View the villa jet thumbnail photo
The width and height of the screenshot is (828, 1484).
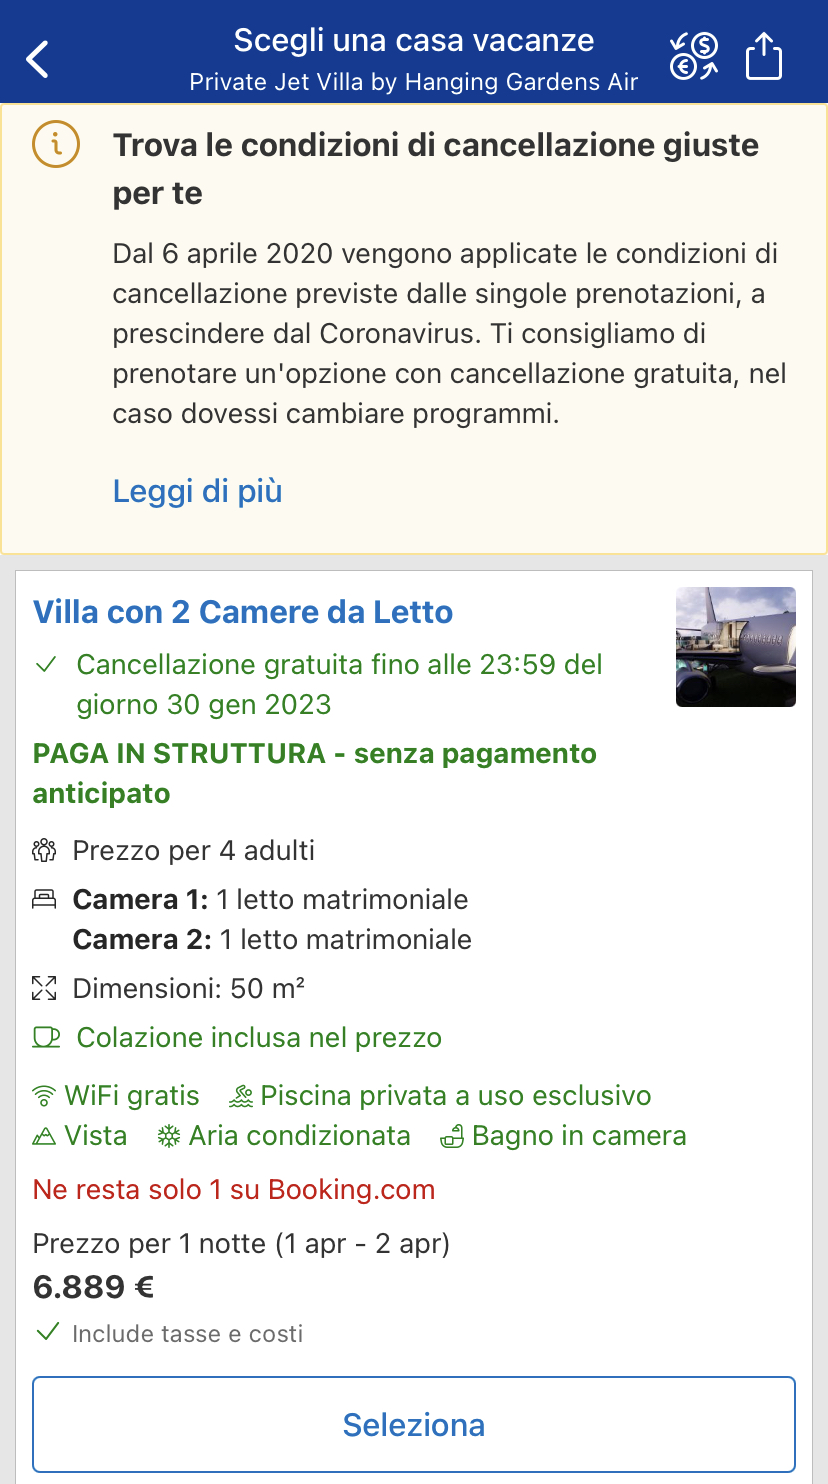point(735,647)
